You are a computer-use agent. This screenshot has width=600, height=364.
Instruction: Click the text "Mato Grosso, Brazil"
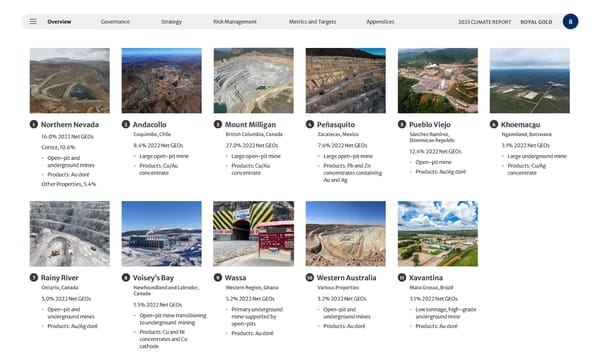click(x=431, y=287)
